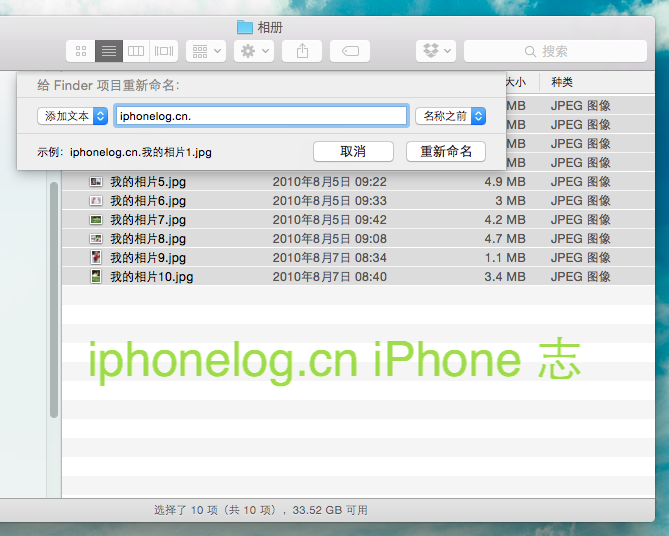Click thumbnail icon of 我的相片5.jpg
The image size is (669, 536).
96,182
